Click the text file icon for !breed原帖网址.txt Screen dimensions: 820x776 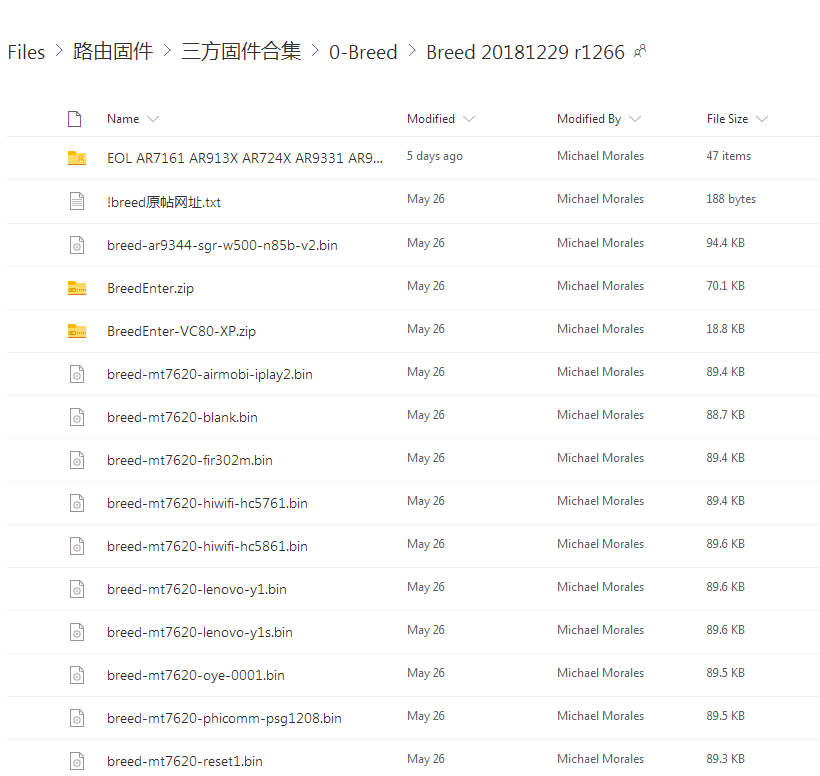(77, 201)
